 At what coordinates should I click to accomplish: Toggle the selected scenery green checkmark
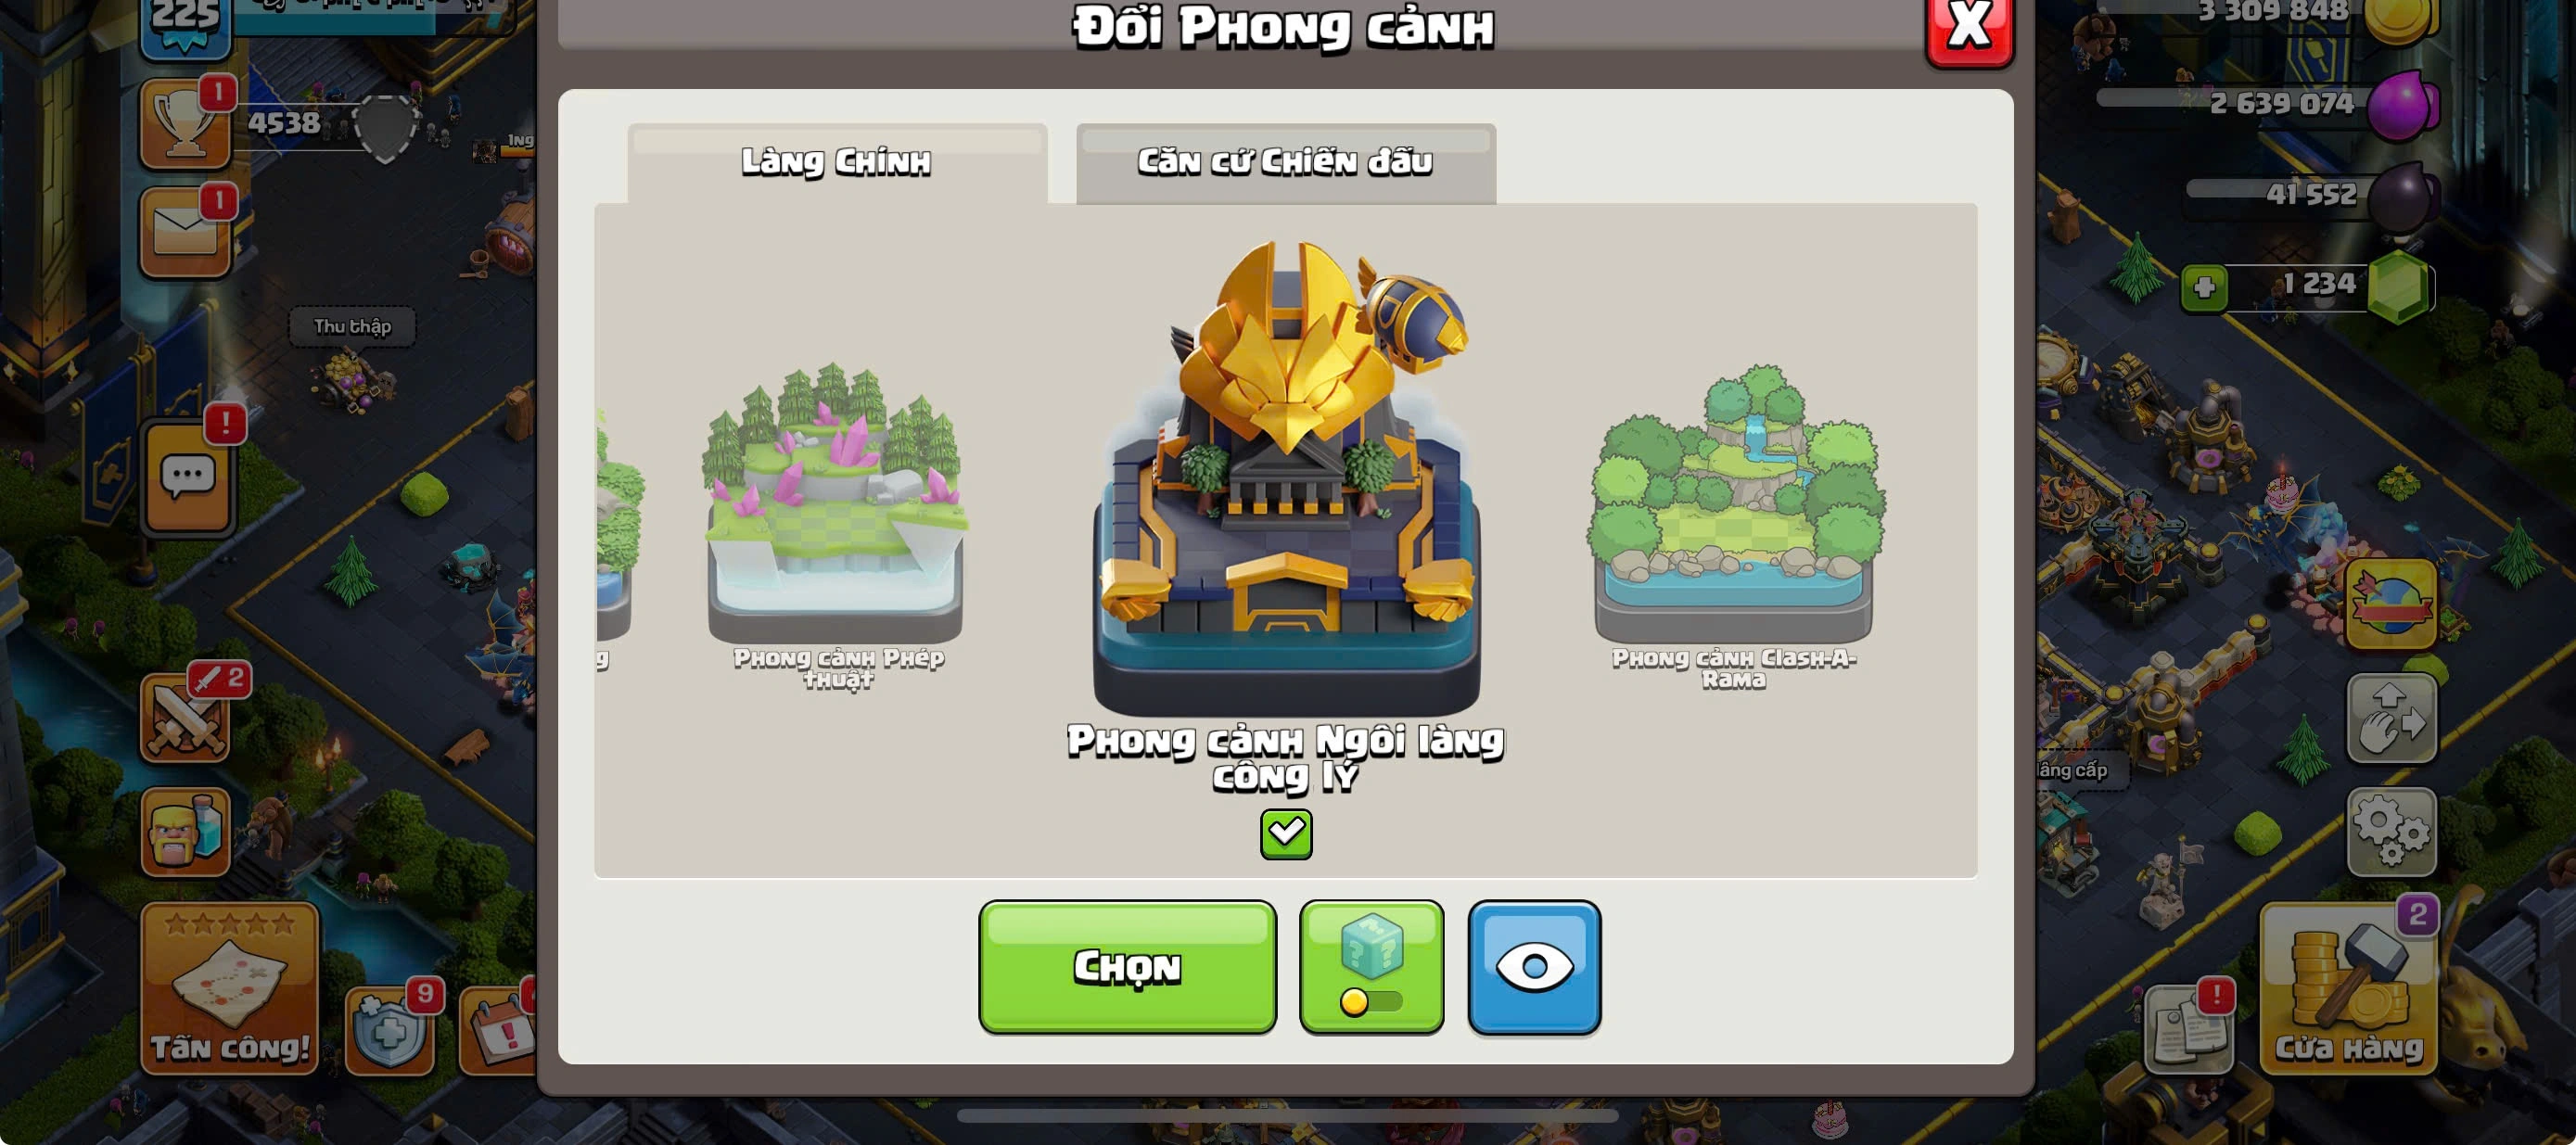pyautogui.click(x=1286, y=834)
